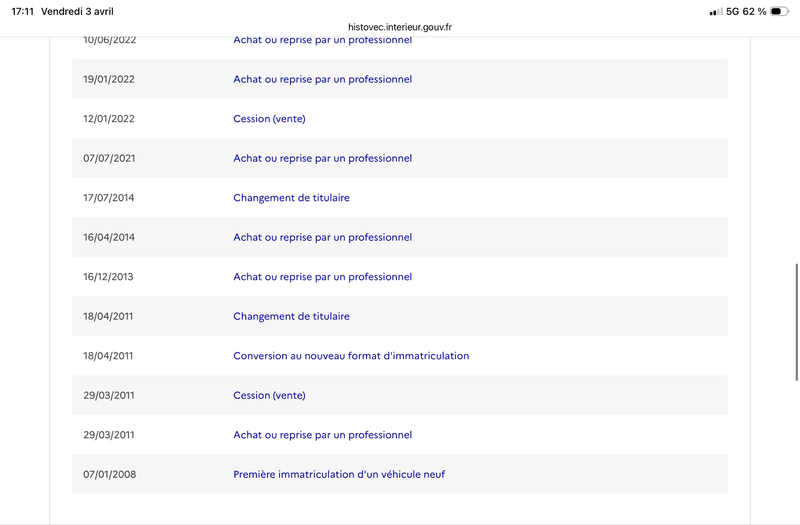
Task: Click the histovec.interieur.gouv.fr address bar
Action: pos(399,28)
